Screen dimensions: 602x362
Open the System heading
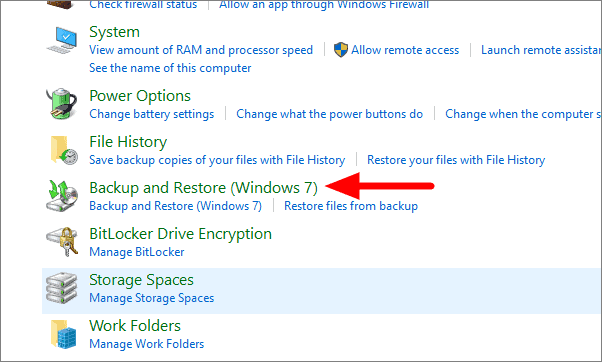point(114,32)
